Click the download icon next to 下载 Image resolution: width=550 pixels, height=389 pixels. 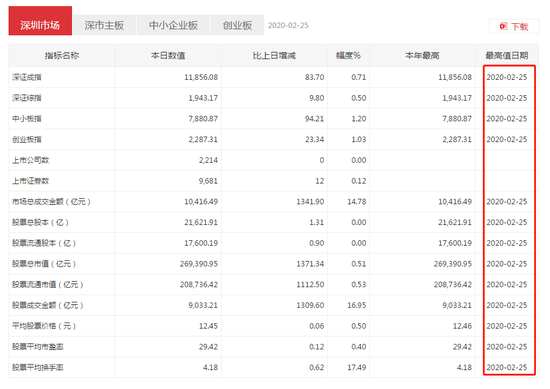coord(503,26)
